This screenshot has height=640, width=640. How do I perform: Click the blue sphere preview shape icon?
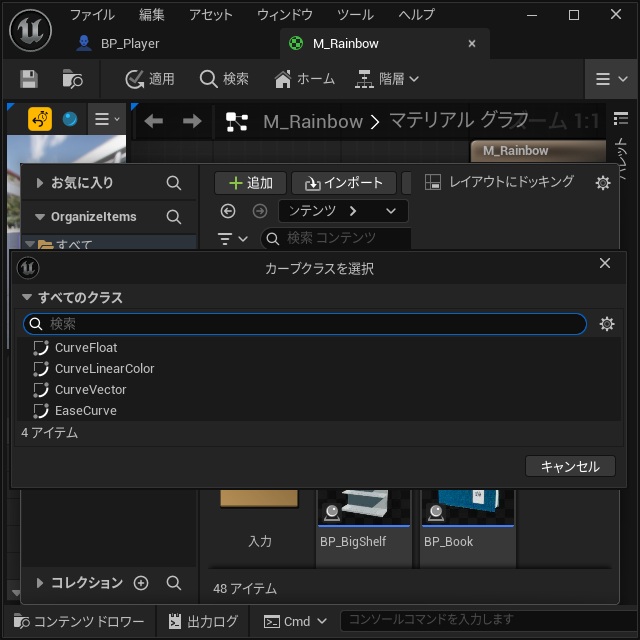[x=70, y=119]
